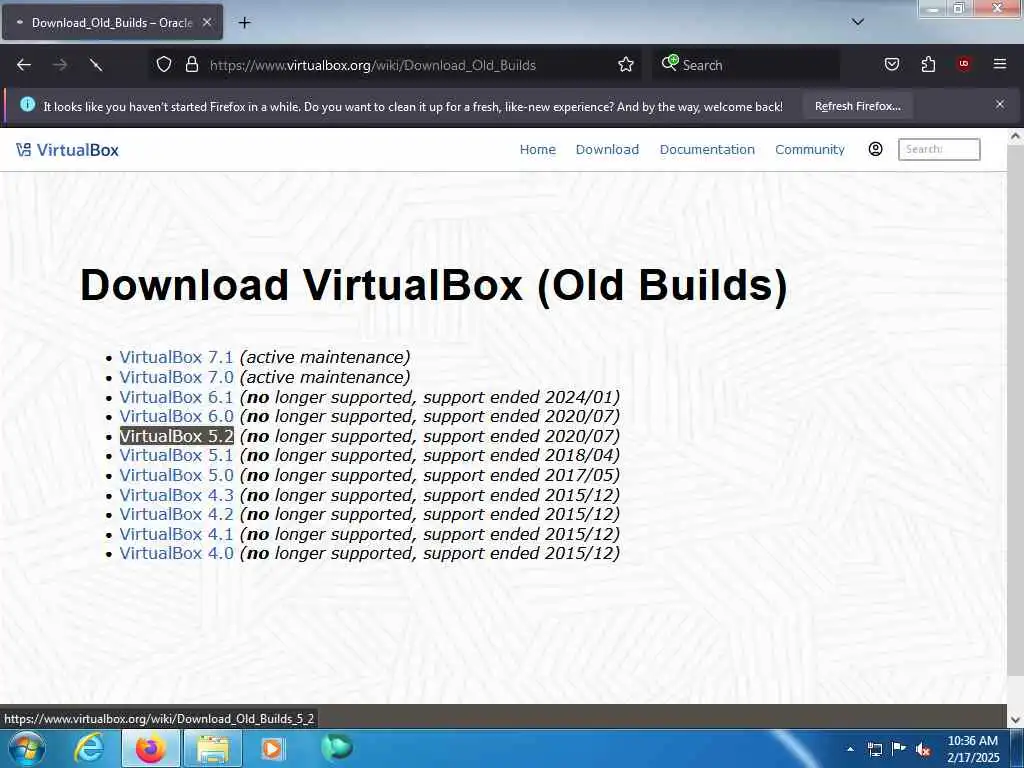Open the VirtualBox 6.0 link

pyautogui.click(x=176, y=416)
